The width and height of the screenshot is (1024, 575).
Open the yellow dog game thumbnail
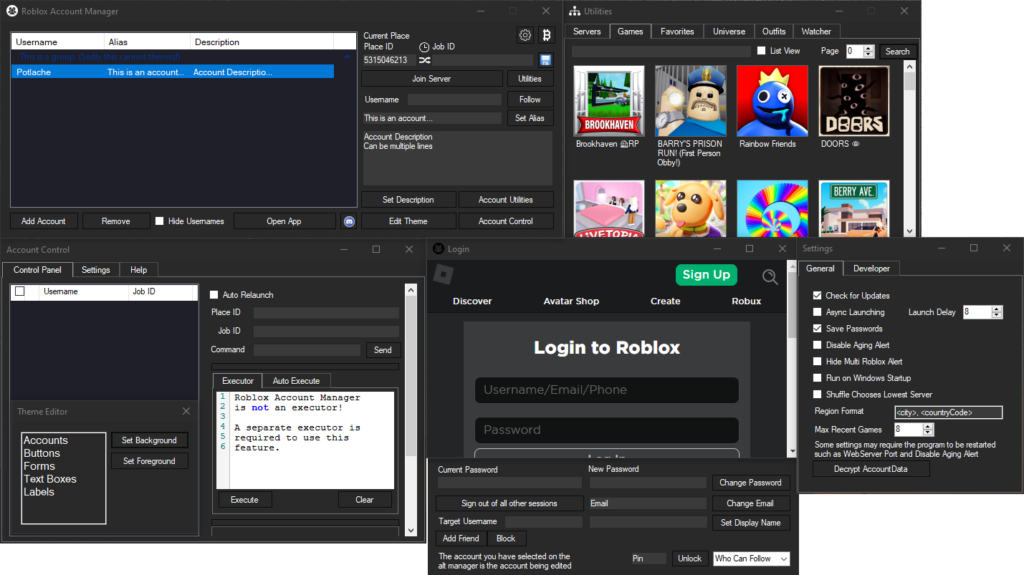(x=690, y=208)
